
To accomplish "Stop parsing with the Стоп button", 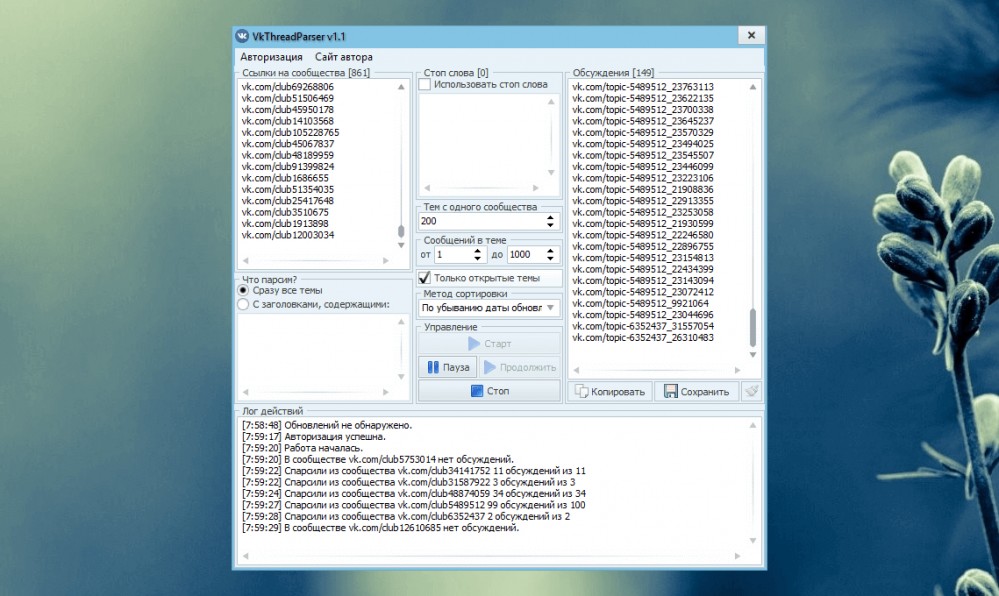I will click(x=489, y=391).
